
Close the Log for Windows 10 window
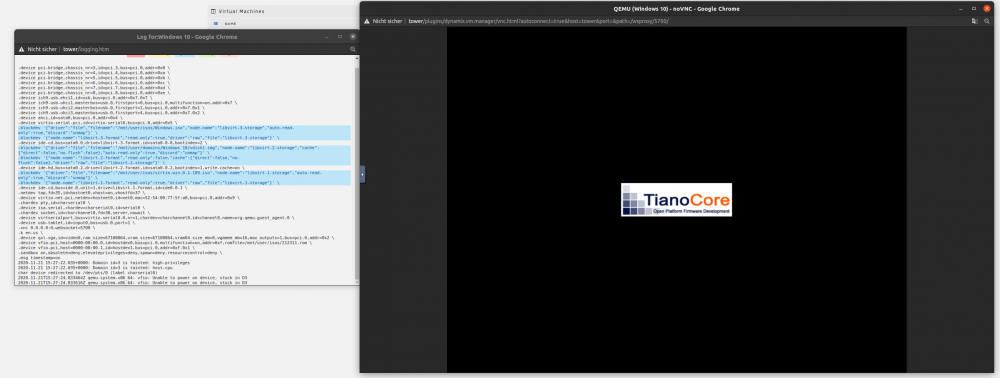(x=353, y=37)
